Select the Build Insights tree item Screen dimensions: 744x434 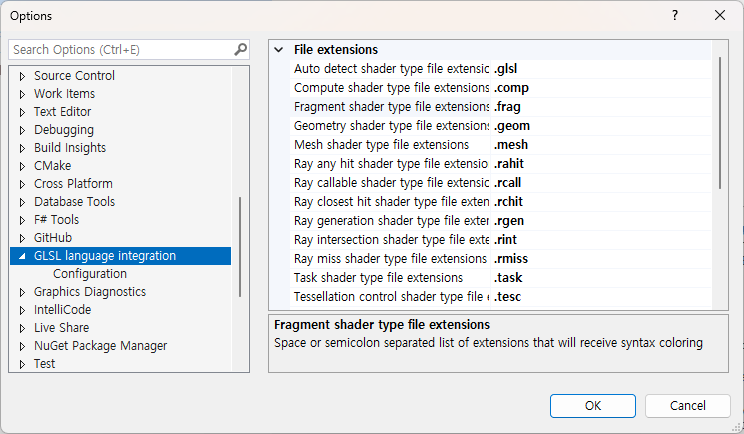[x=70, y=148]
